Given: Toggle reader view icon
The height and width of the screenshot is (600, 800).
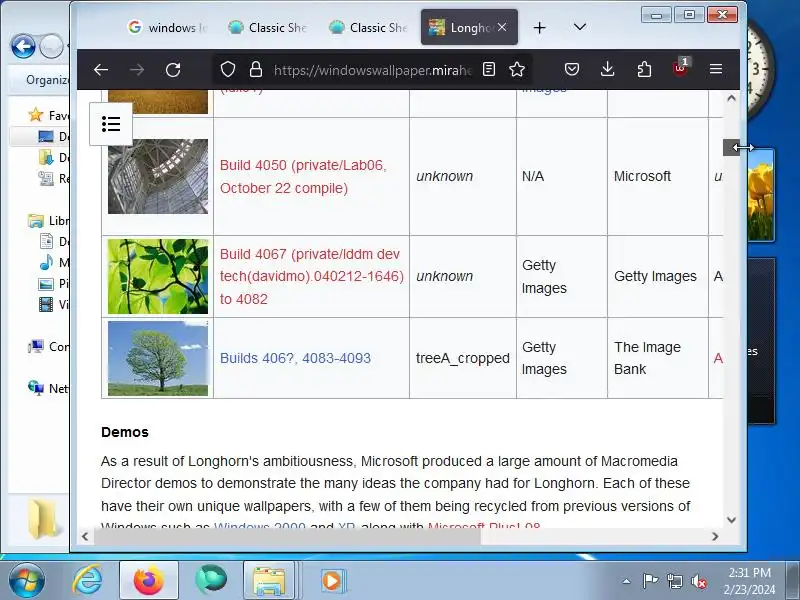Looking at the screenshot, I should point(489,69).
